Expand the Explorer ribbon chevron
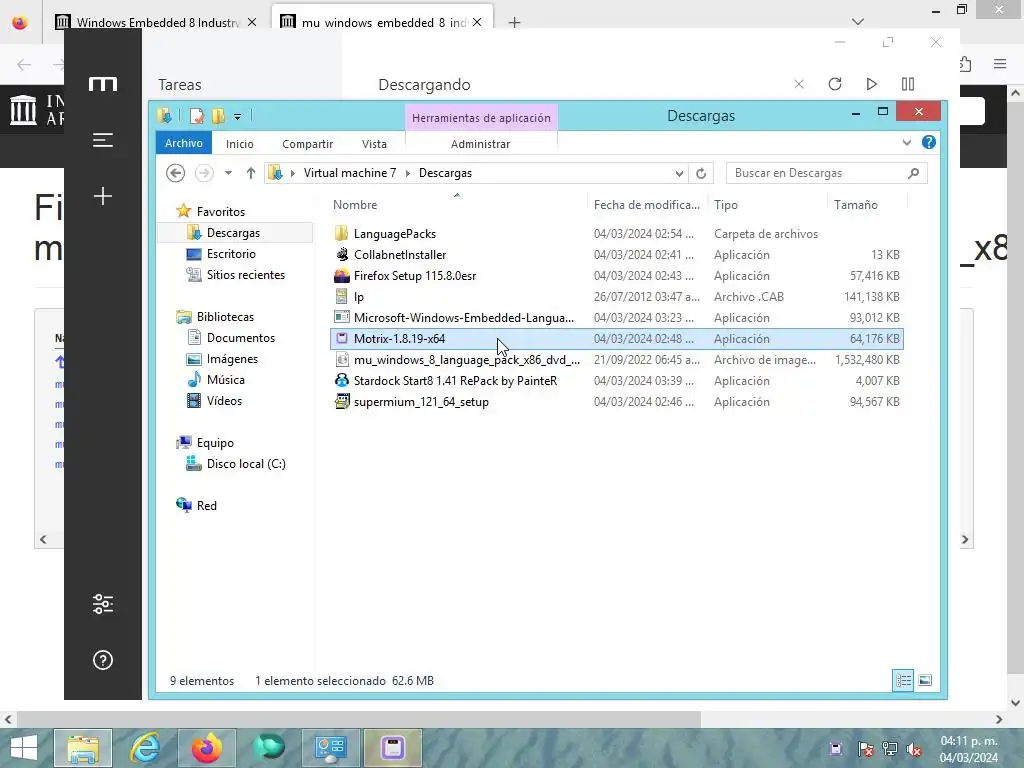1024x768 pixels. coord(906,142)
